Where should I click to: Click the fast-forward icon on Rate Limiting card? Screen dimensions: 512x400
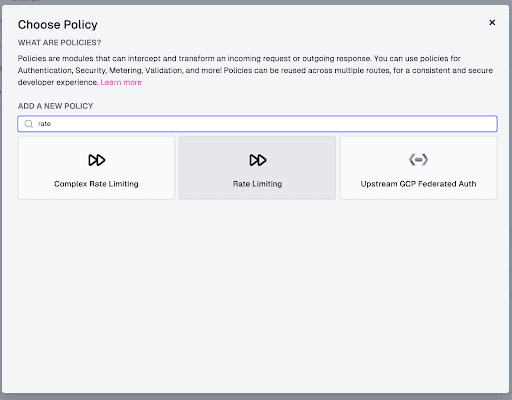[x=258, y=160]
